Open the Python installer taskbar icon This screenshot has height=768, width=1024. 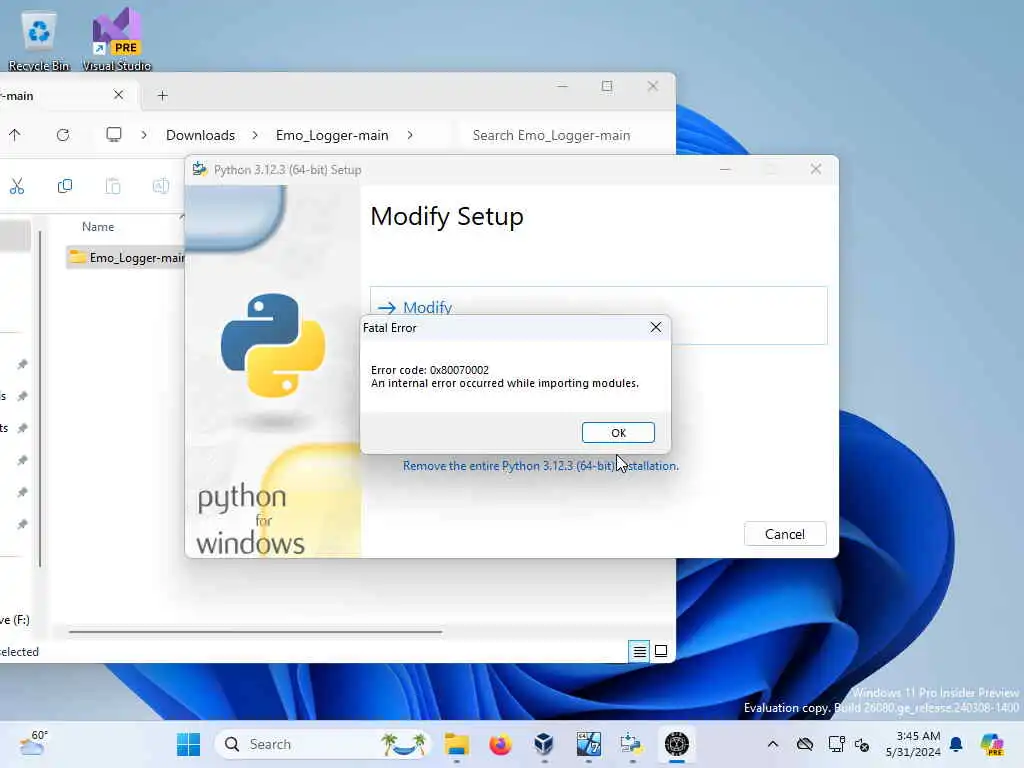coord(632,744)
